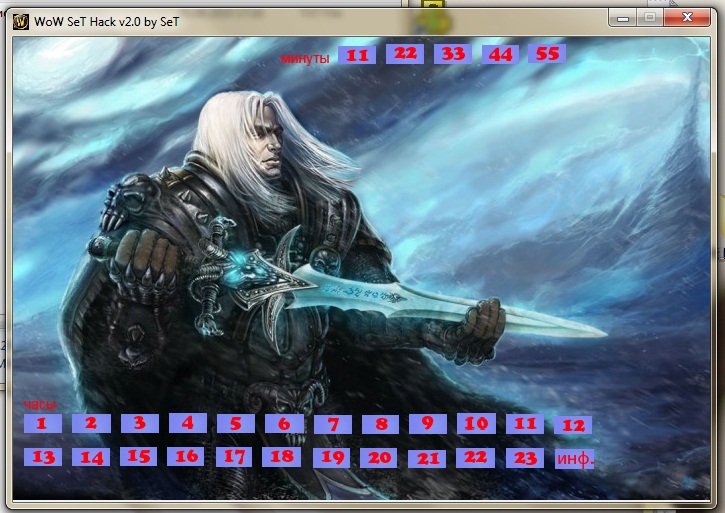
Task: Choose the hour 19 button
Action: pos(332,457)
